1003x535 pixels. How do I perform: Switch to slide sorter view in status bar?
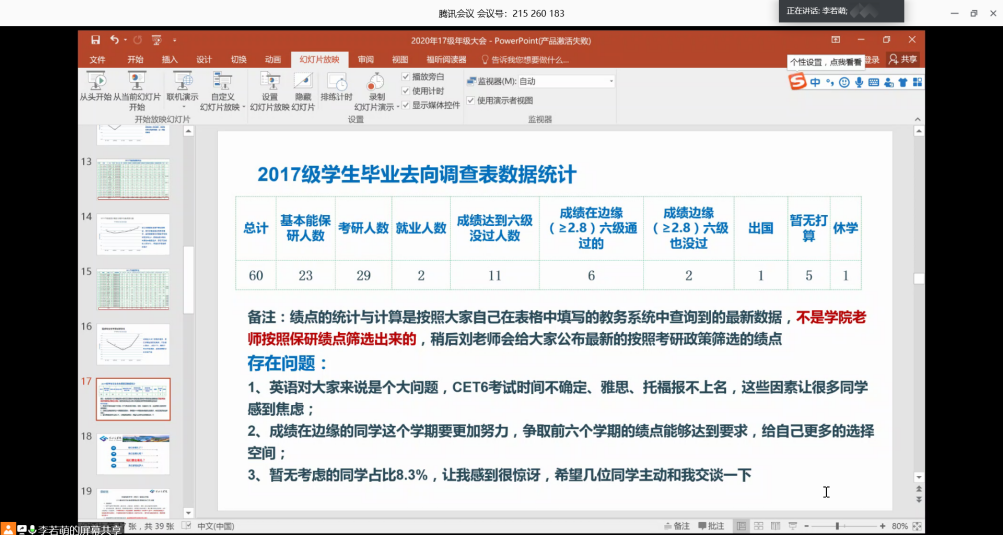(x=759, y=526)
